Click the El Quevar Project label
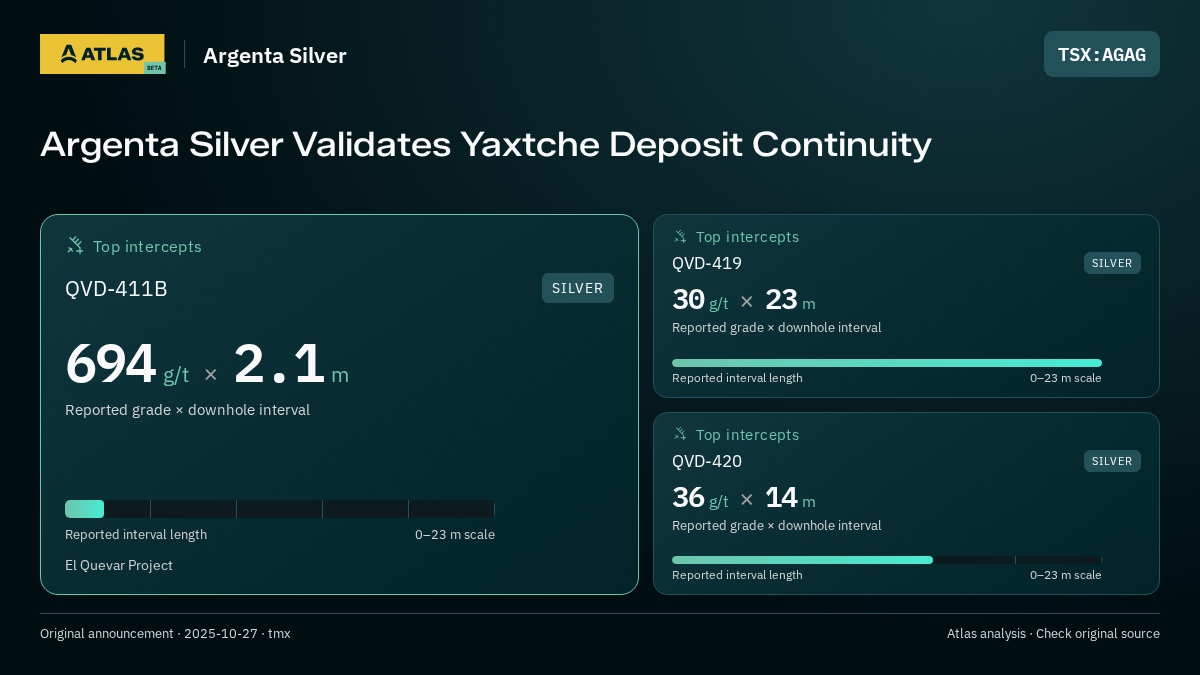Screen dimensions: 1200x675 tap(119, 565)
